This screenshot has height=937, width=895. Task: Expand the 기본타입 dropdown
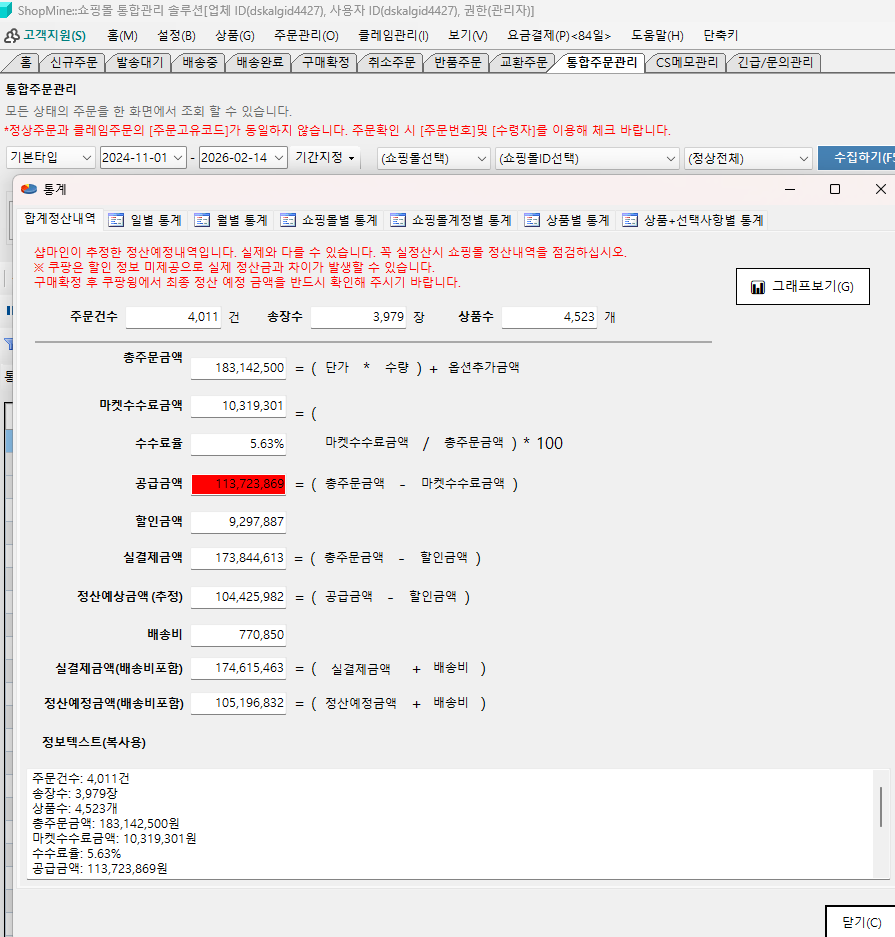click(84, 158)
